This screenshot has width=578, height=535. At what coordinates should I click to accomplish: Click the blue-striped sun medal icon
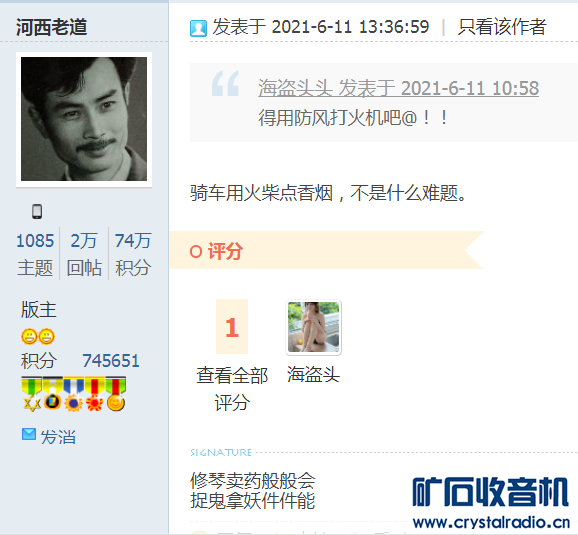(73, 394)
